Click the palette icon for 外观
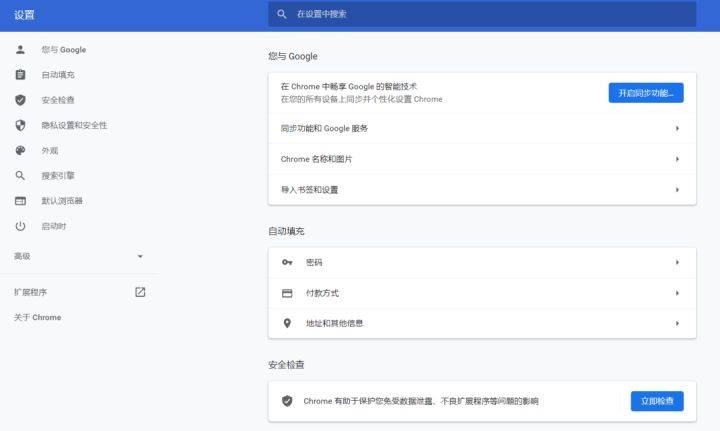This screenshot has height=431, width=720. [x=20, y=151]
